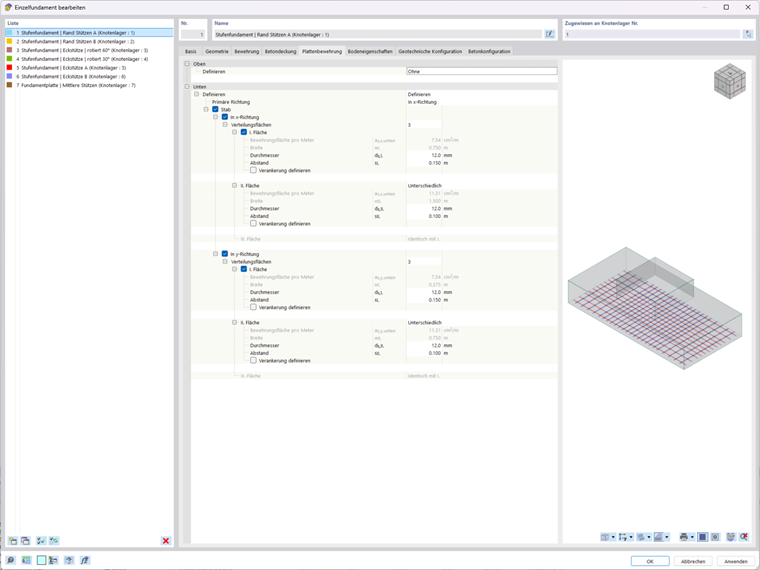The width and height of the screenshot is (760, 570).
Task: Click the view cube in the 3D preview
Action: pyautogui.click(x=729, y=81)
